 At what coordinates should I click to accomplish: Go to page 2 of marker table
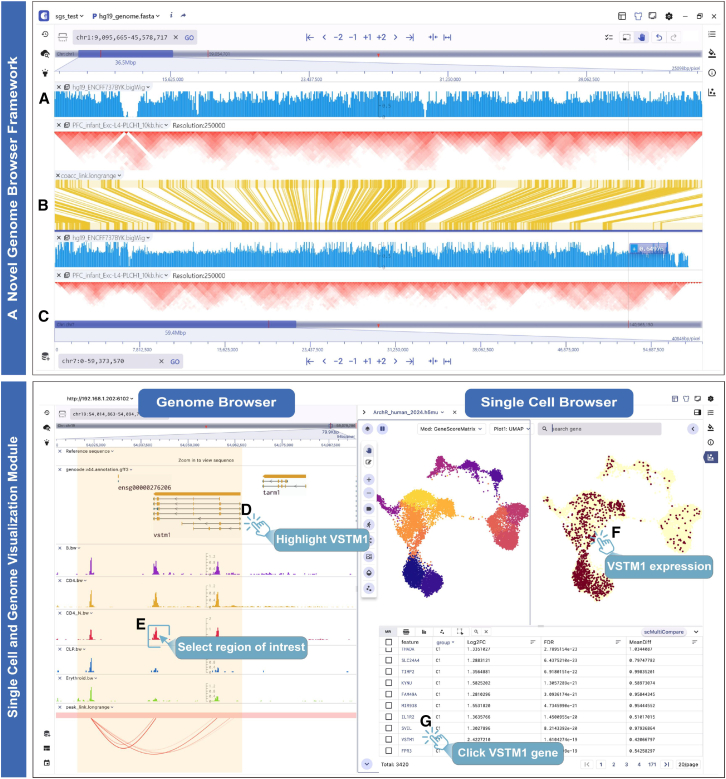614,764
